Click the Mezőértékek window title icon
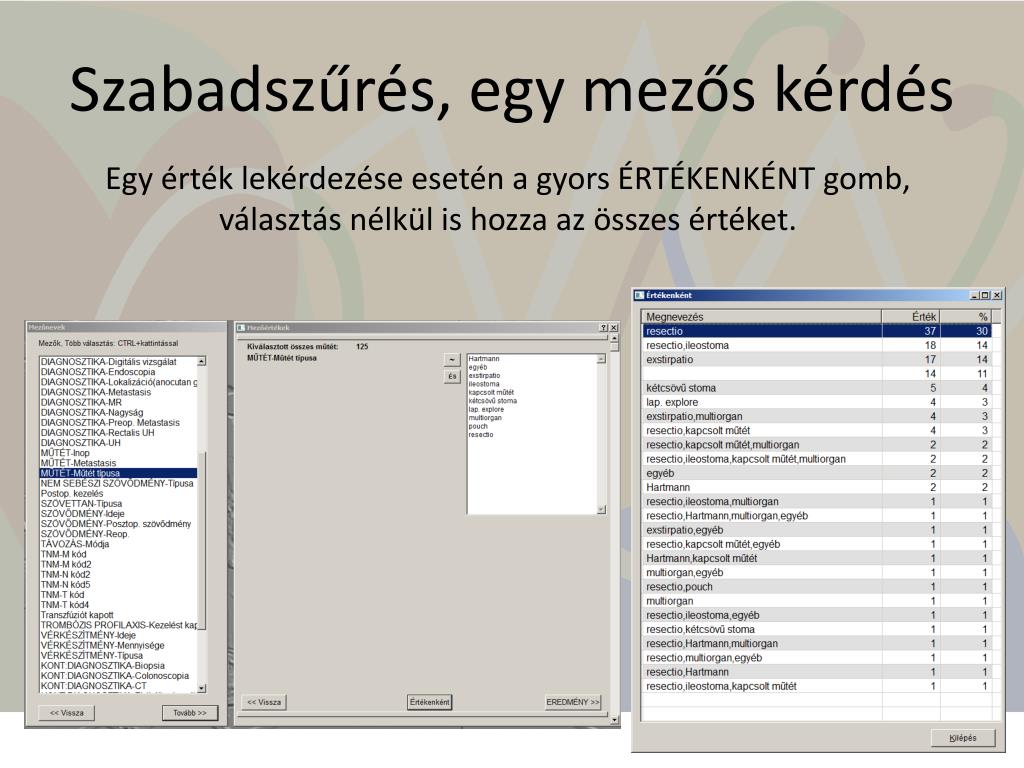 click(x=240, y=328)
